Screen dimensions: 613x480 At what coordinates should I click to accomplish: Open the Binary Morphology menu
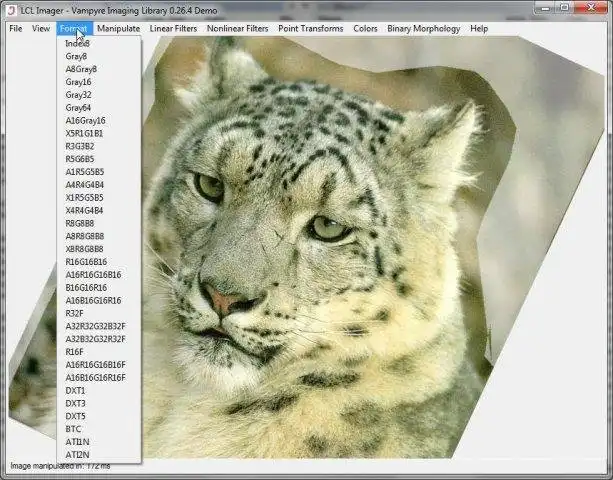tap(423, 29)
